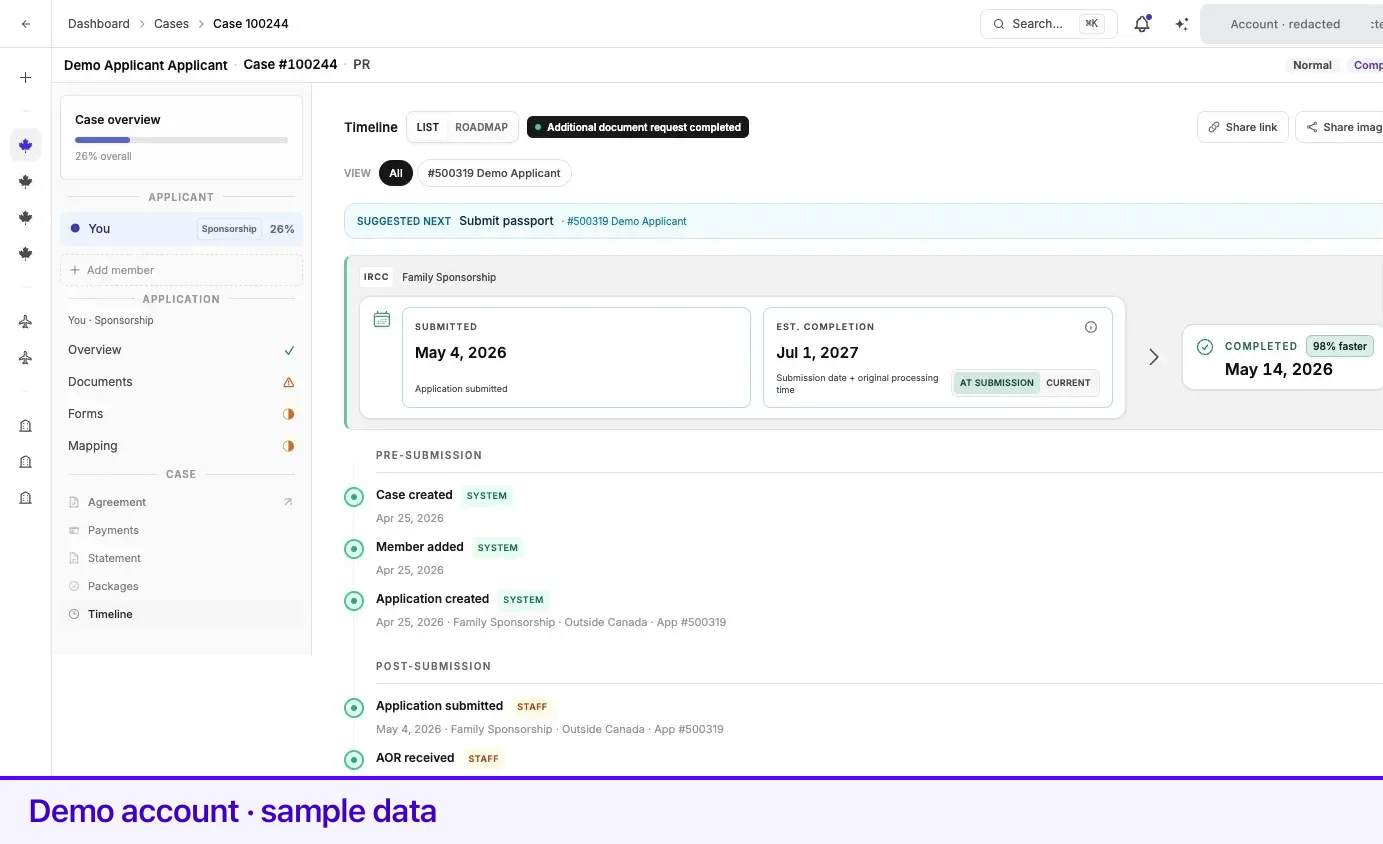Click the AOR received timeline marker
The image size is (1383, 844).
click(354, 760)
